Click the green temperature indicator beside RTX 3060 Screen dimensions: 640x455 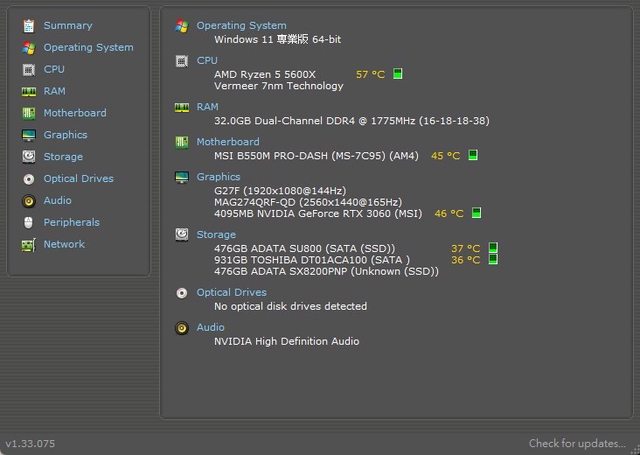click(477, 213)
